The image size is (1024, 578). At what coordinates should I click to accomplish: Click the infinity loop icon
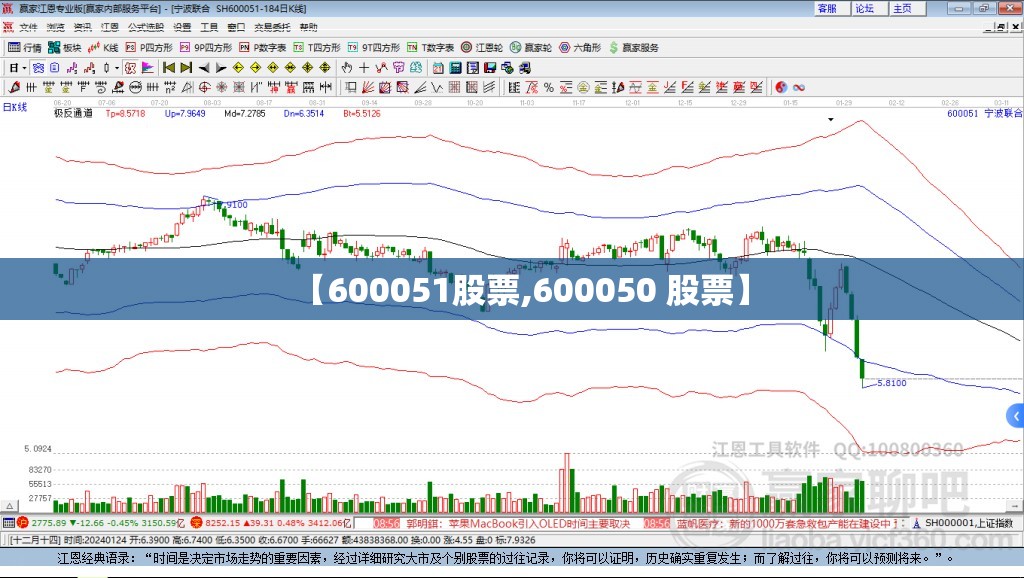(x=799, y=87)
